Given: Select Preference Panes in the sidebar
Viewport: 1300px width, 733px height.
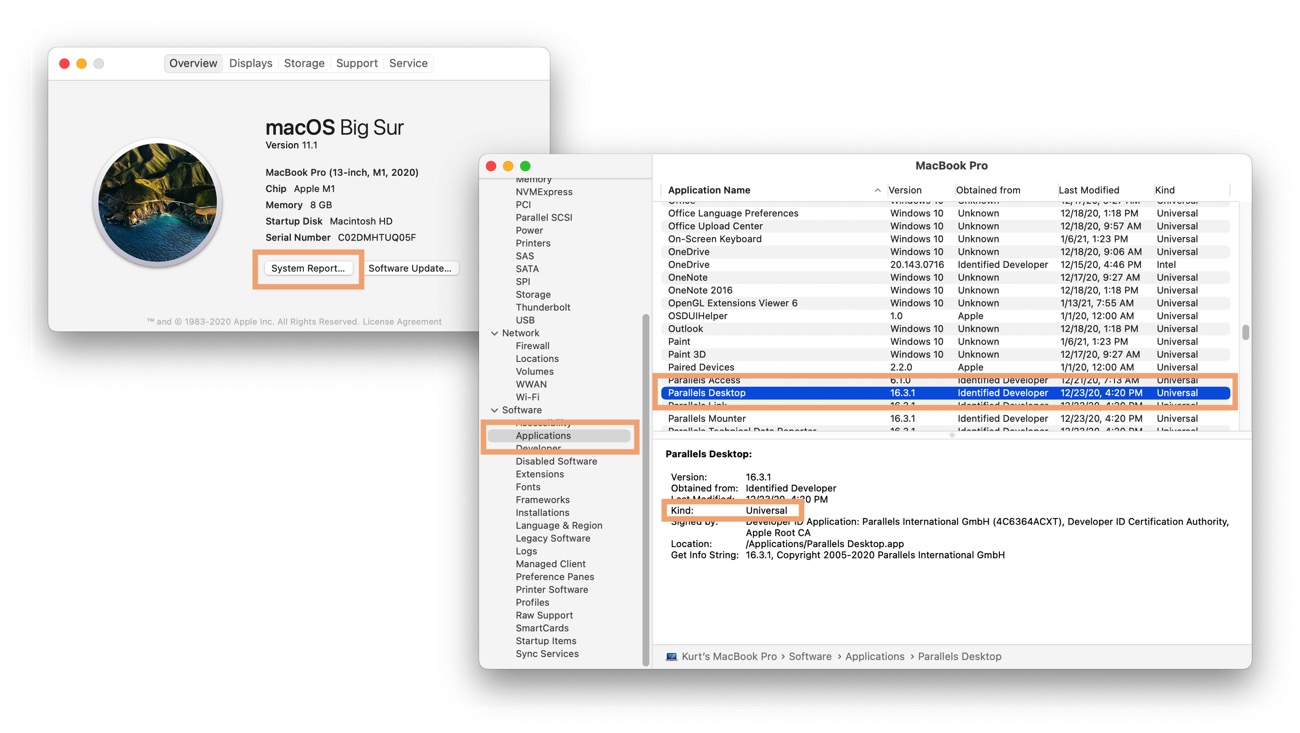Looking at the screenshot, I should point(555,577).
